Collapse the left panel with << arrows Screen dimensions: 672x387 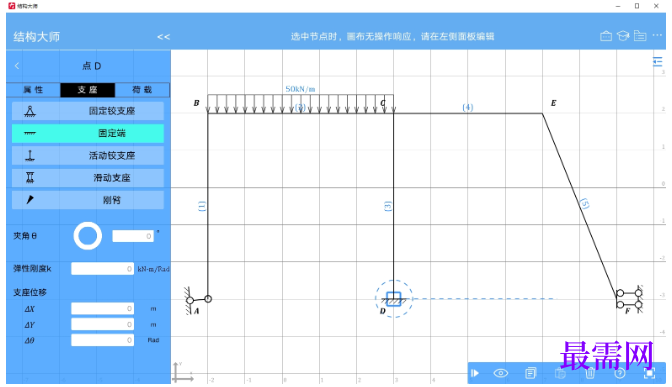tap(163, 37)
